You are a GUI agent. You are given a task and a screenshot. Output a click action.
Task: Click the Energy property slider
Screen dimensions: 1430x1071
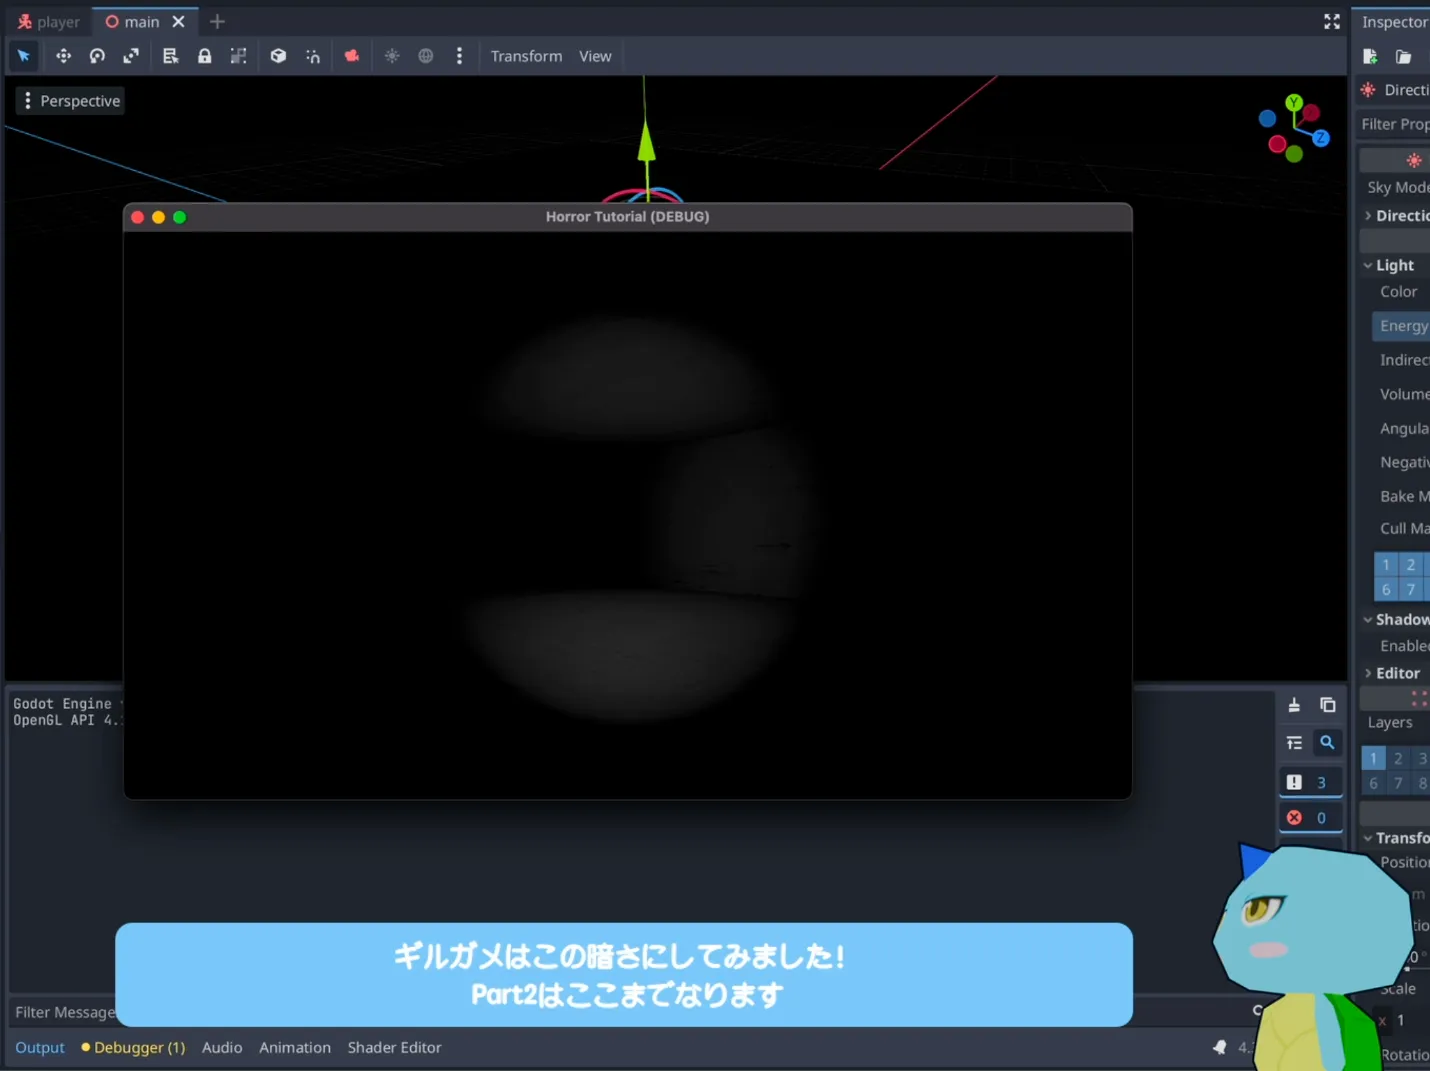click(1402, 326)
